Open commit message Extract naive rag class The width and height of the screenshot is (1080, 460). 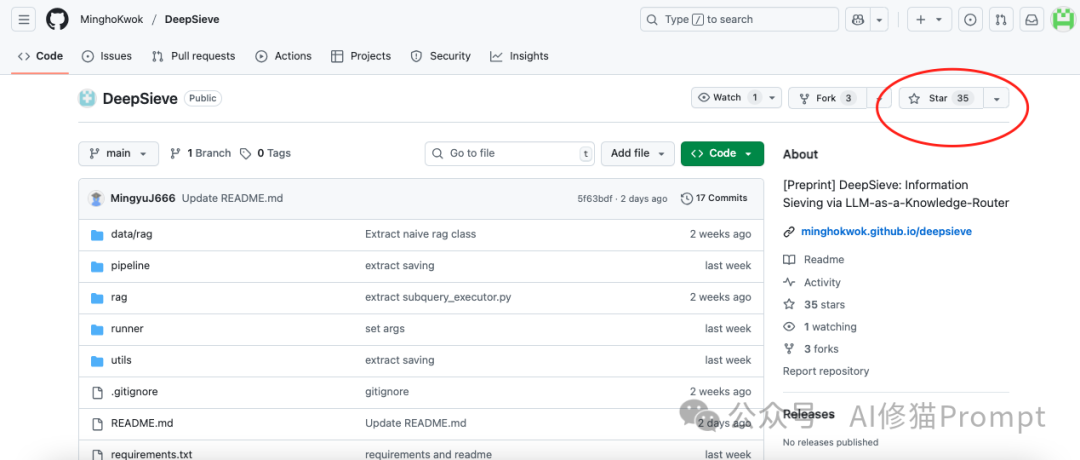(420, 234)
